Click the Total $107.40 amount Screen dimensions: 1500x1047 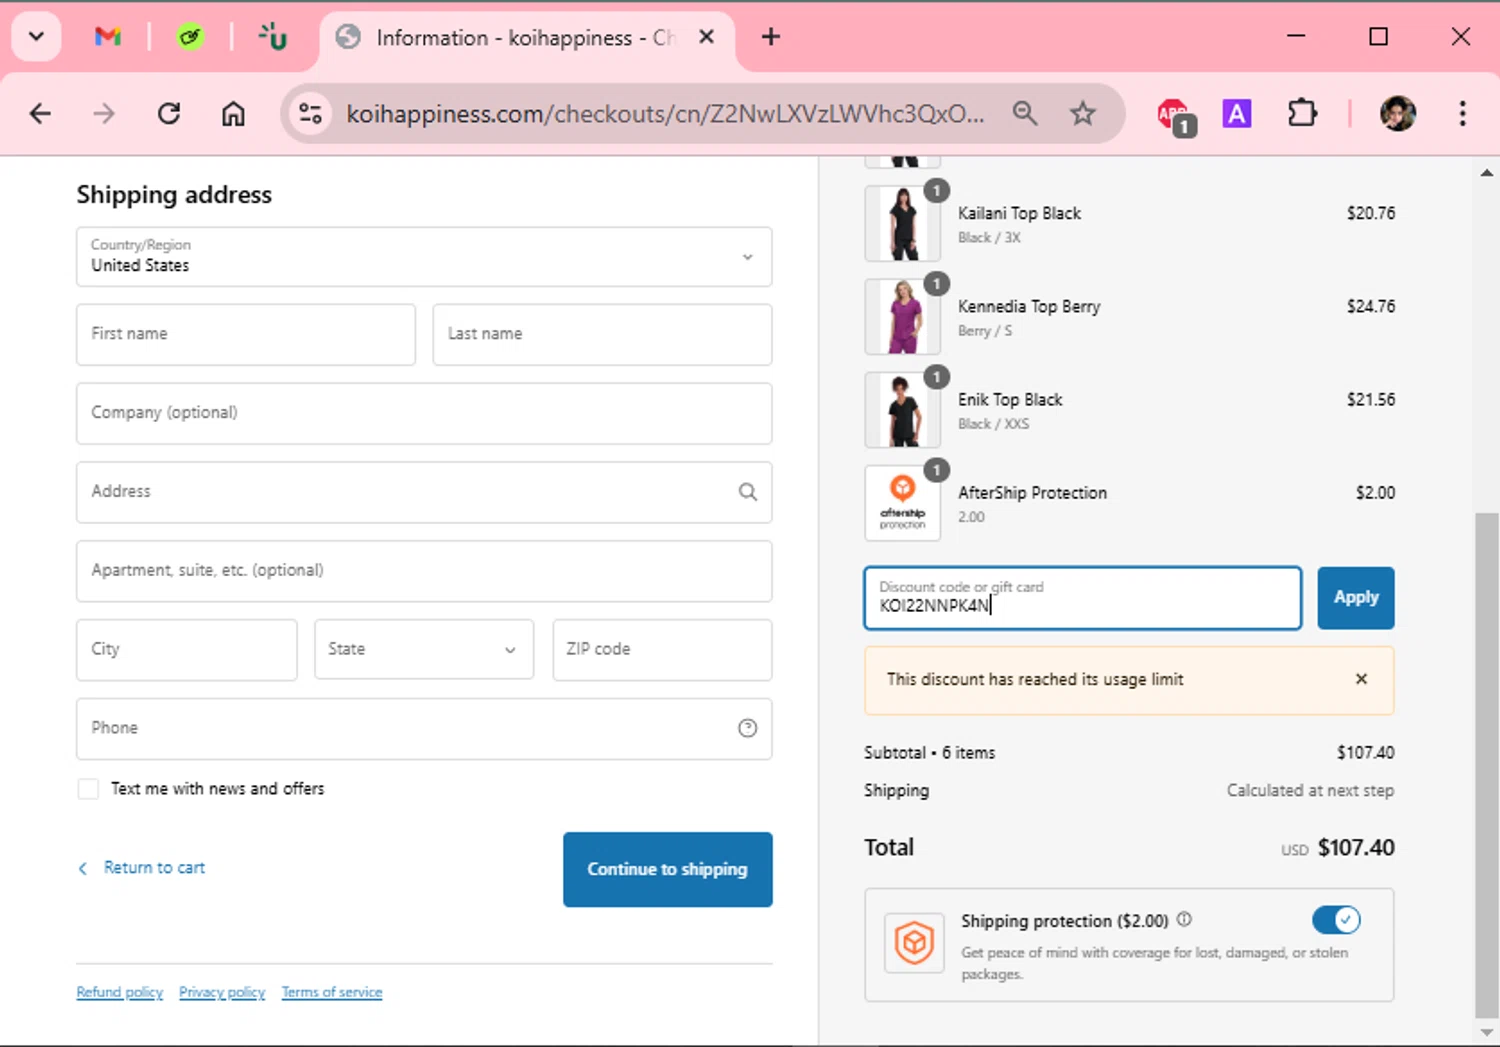(x=1356, y=848)
